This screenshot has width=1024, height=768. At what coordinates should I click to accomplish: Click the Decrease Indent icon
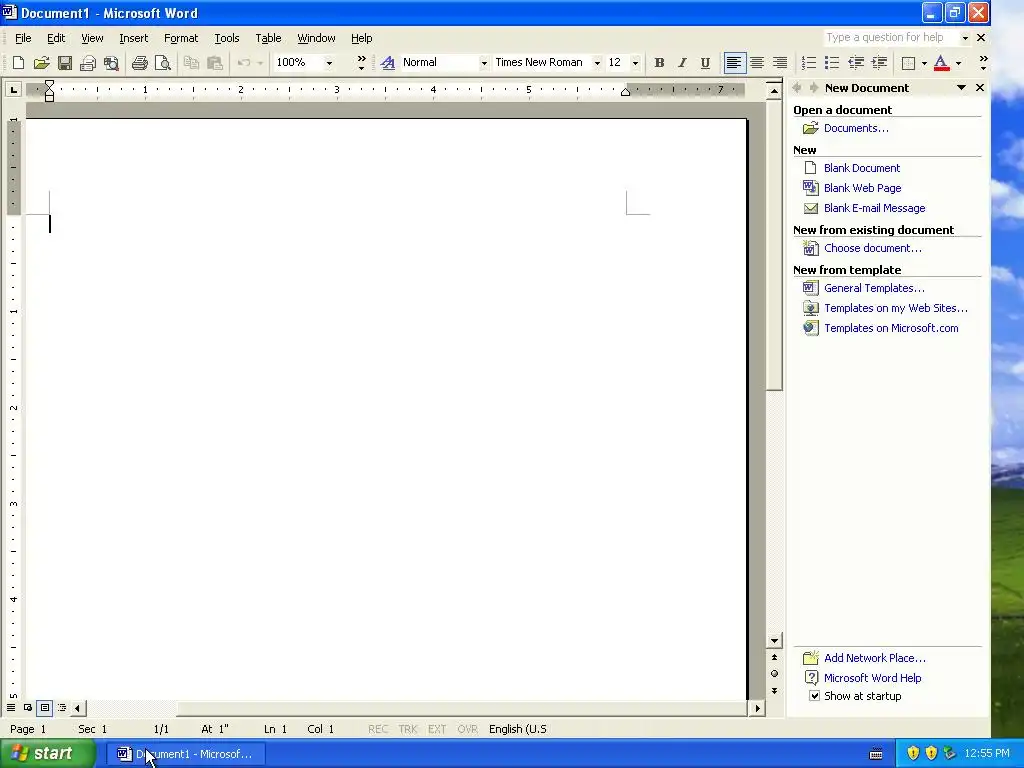856,63
